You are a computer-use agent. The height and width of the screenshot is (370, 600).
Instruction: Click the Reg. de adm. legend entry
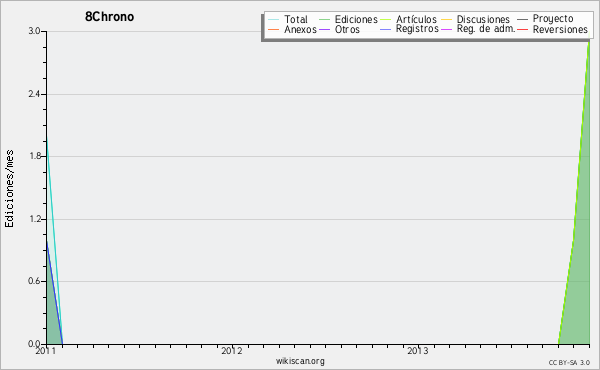click(x=478, y=29)
